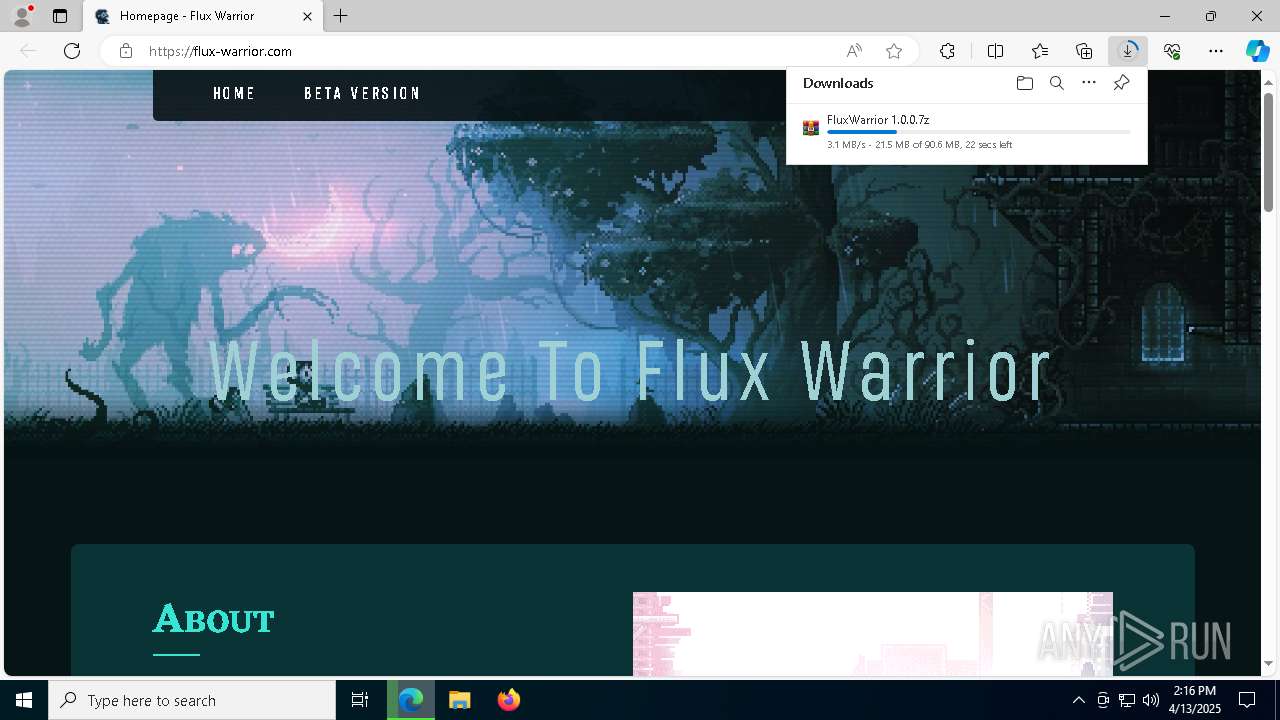The height and width of the screenshot is (720, 1280).
Task: Select Homepage - Flux Warrior tab
Action: click(203, 16)
